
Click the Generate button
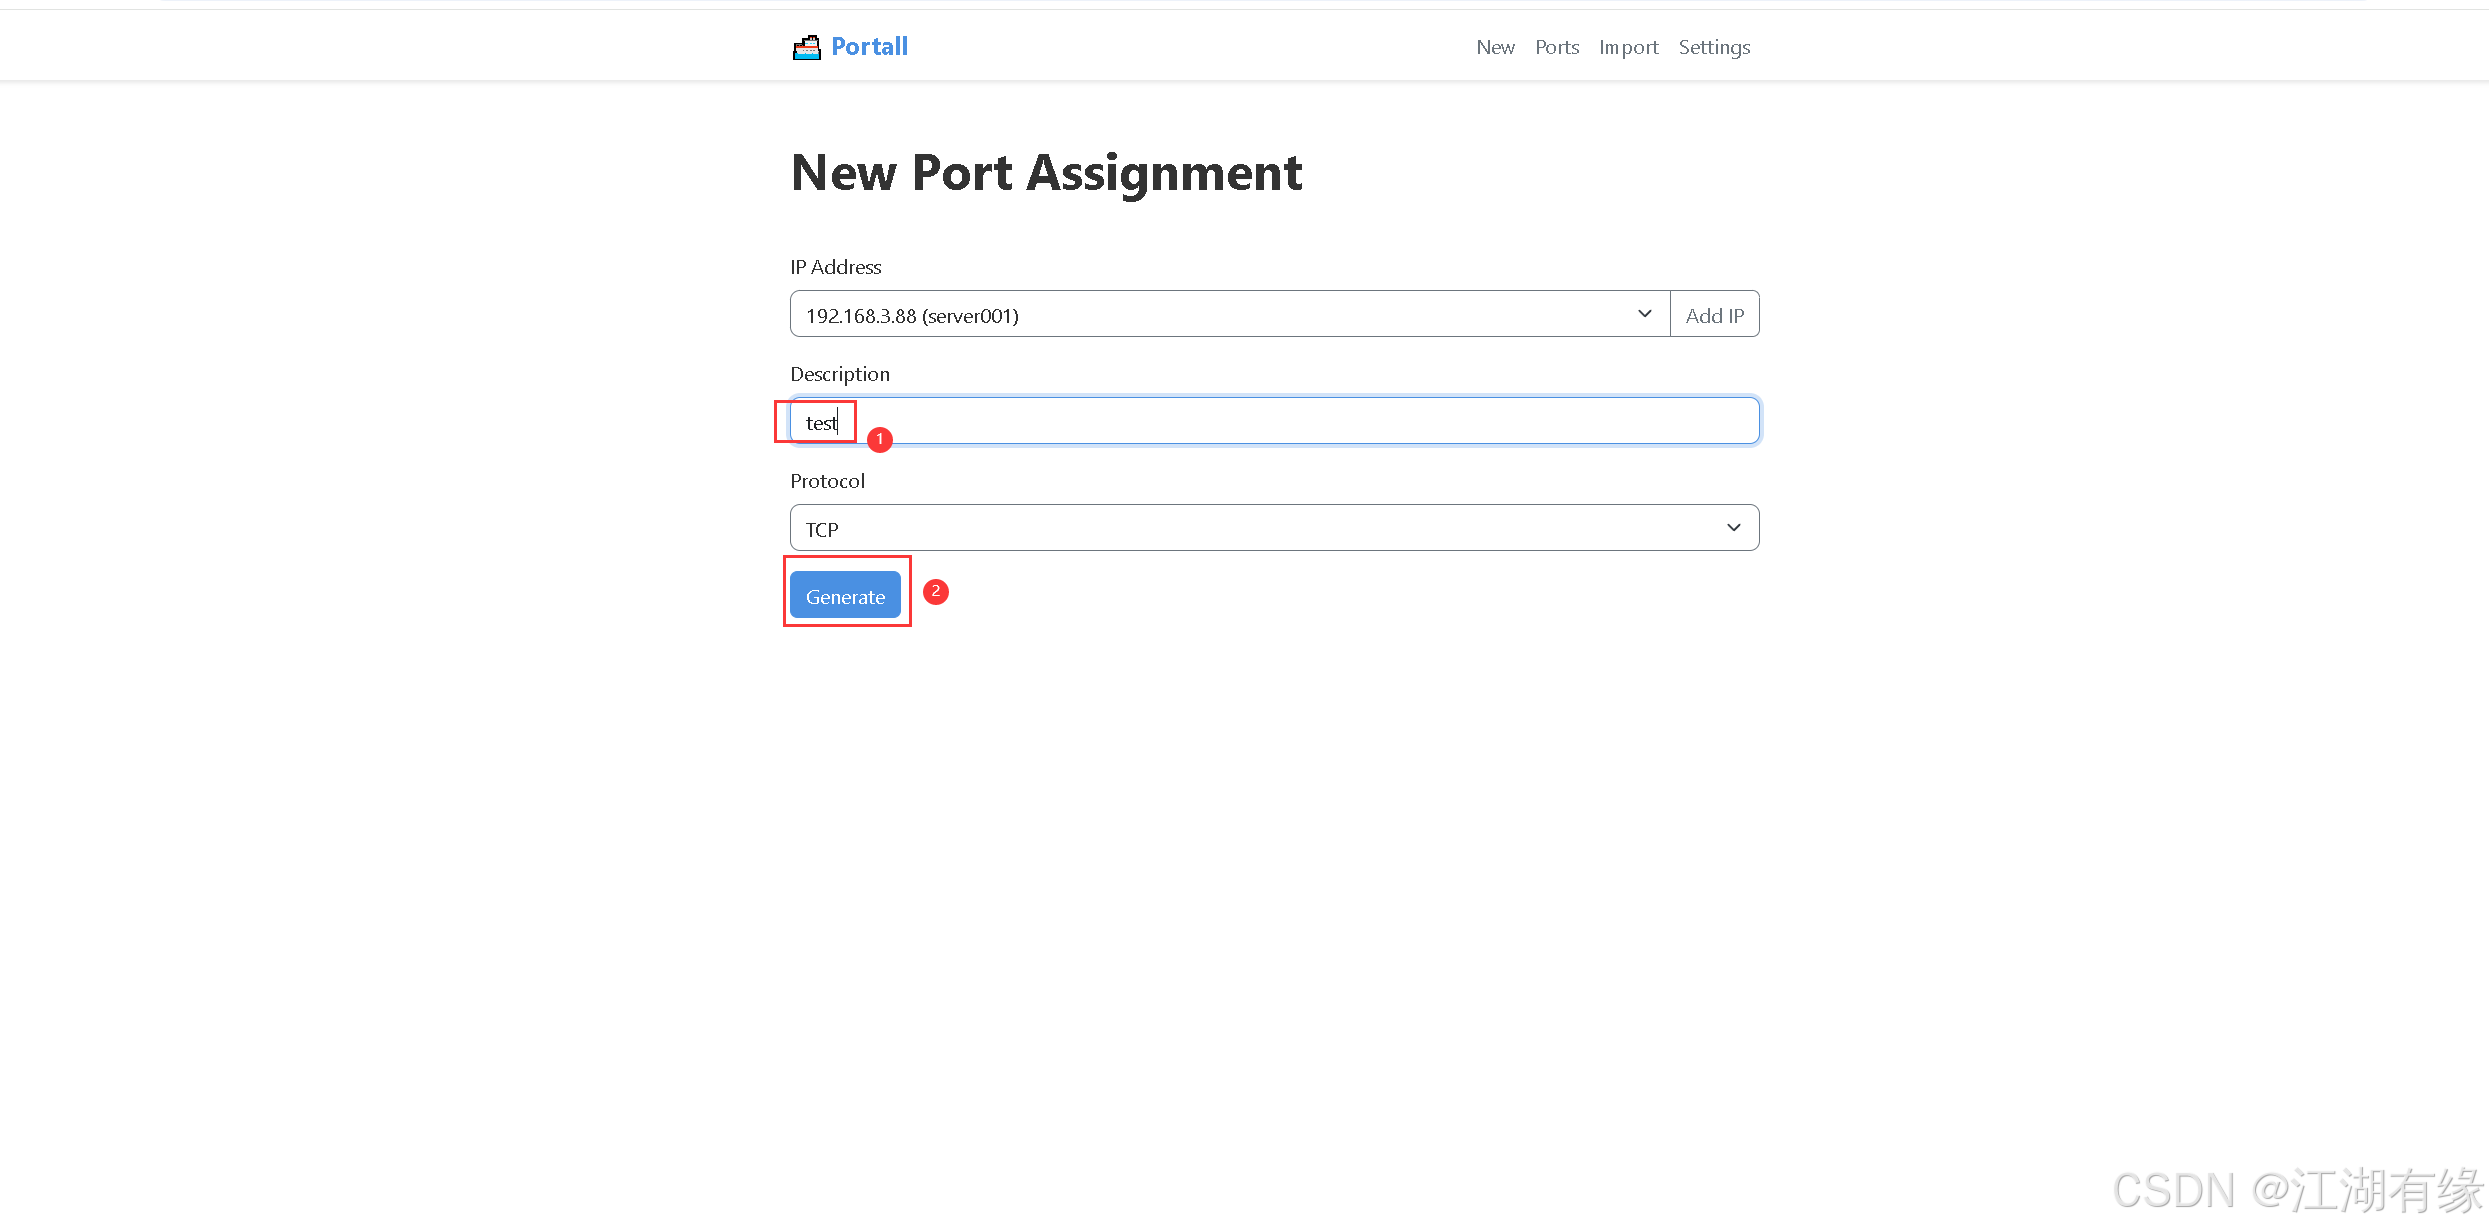tap(846, 594)
